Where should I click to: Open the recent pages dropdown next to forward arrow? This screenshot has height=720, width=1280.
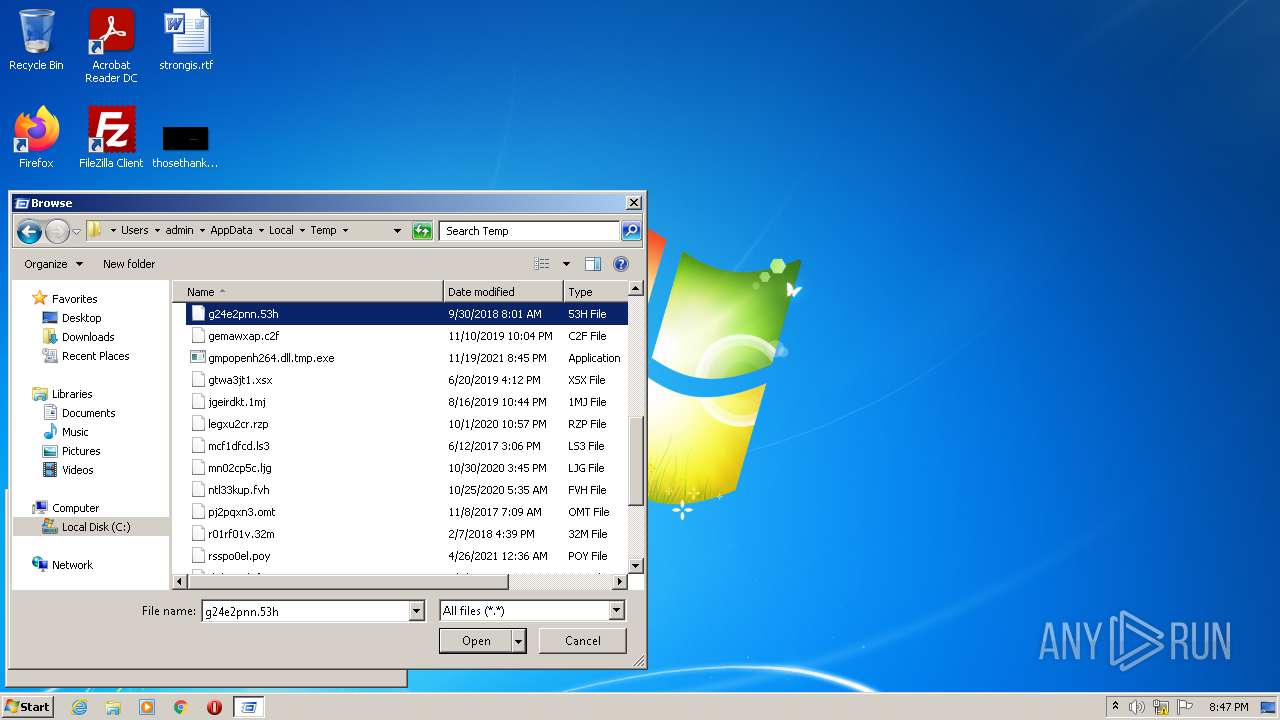click(76, 231)
